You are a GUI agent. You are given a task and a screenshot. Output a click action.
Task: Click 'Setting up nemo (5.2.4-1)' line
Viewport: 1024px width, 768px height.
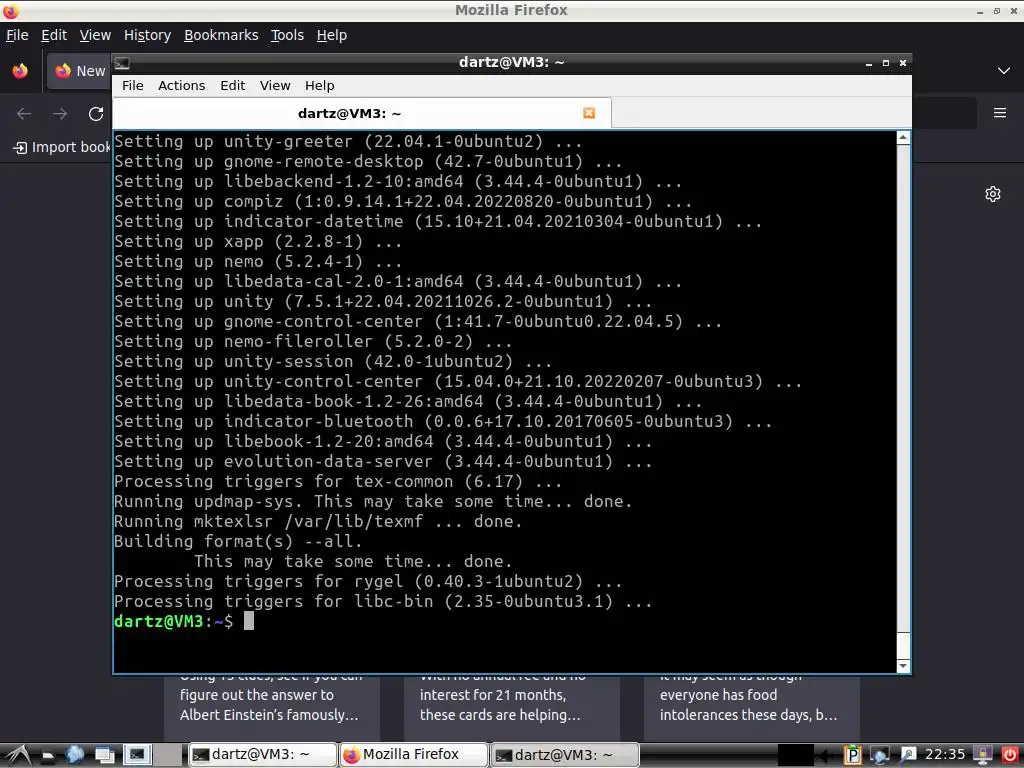click(258, 261)
